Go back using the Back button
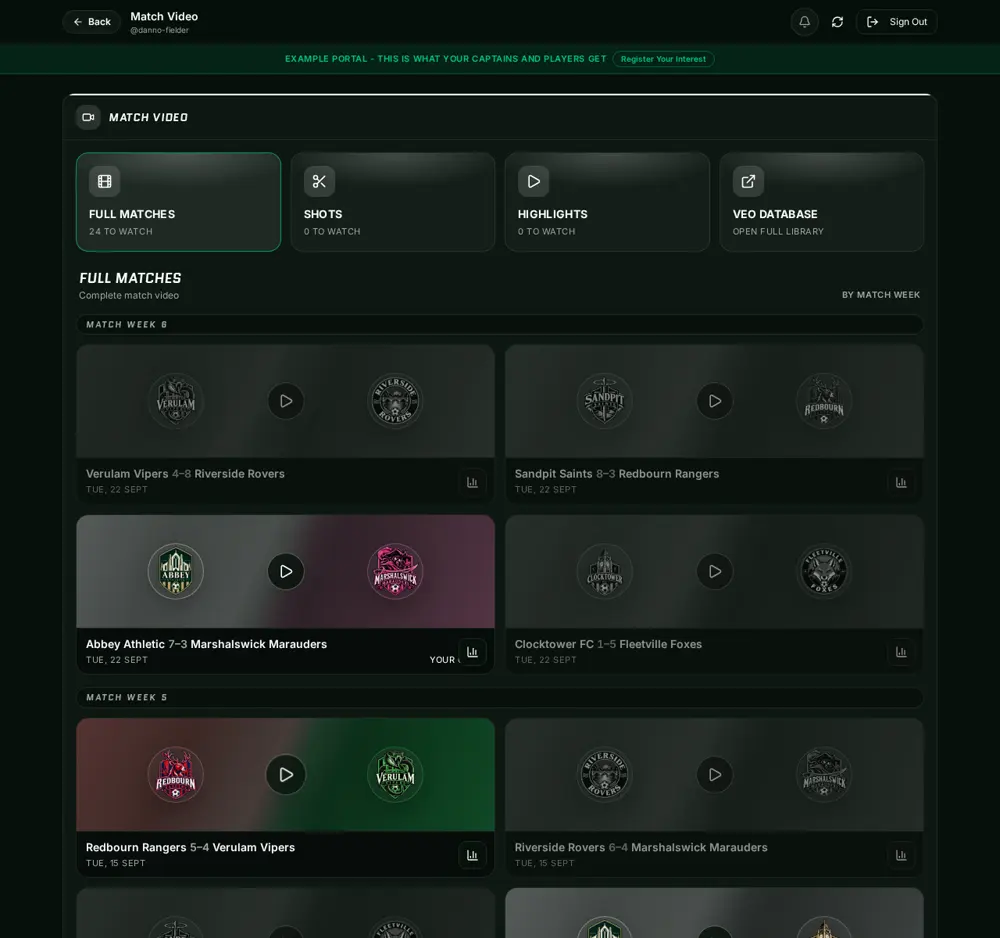 pyautogui.click(x=92, y=22)
